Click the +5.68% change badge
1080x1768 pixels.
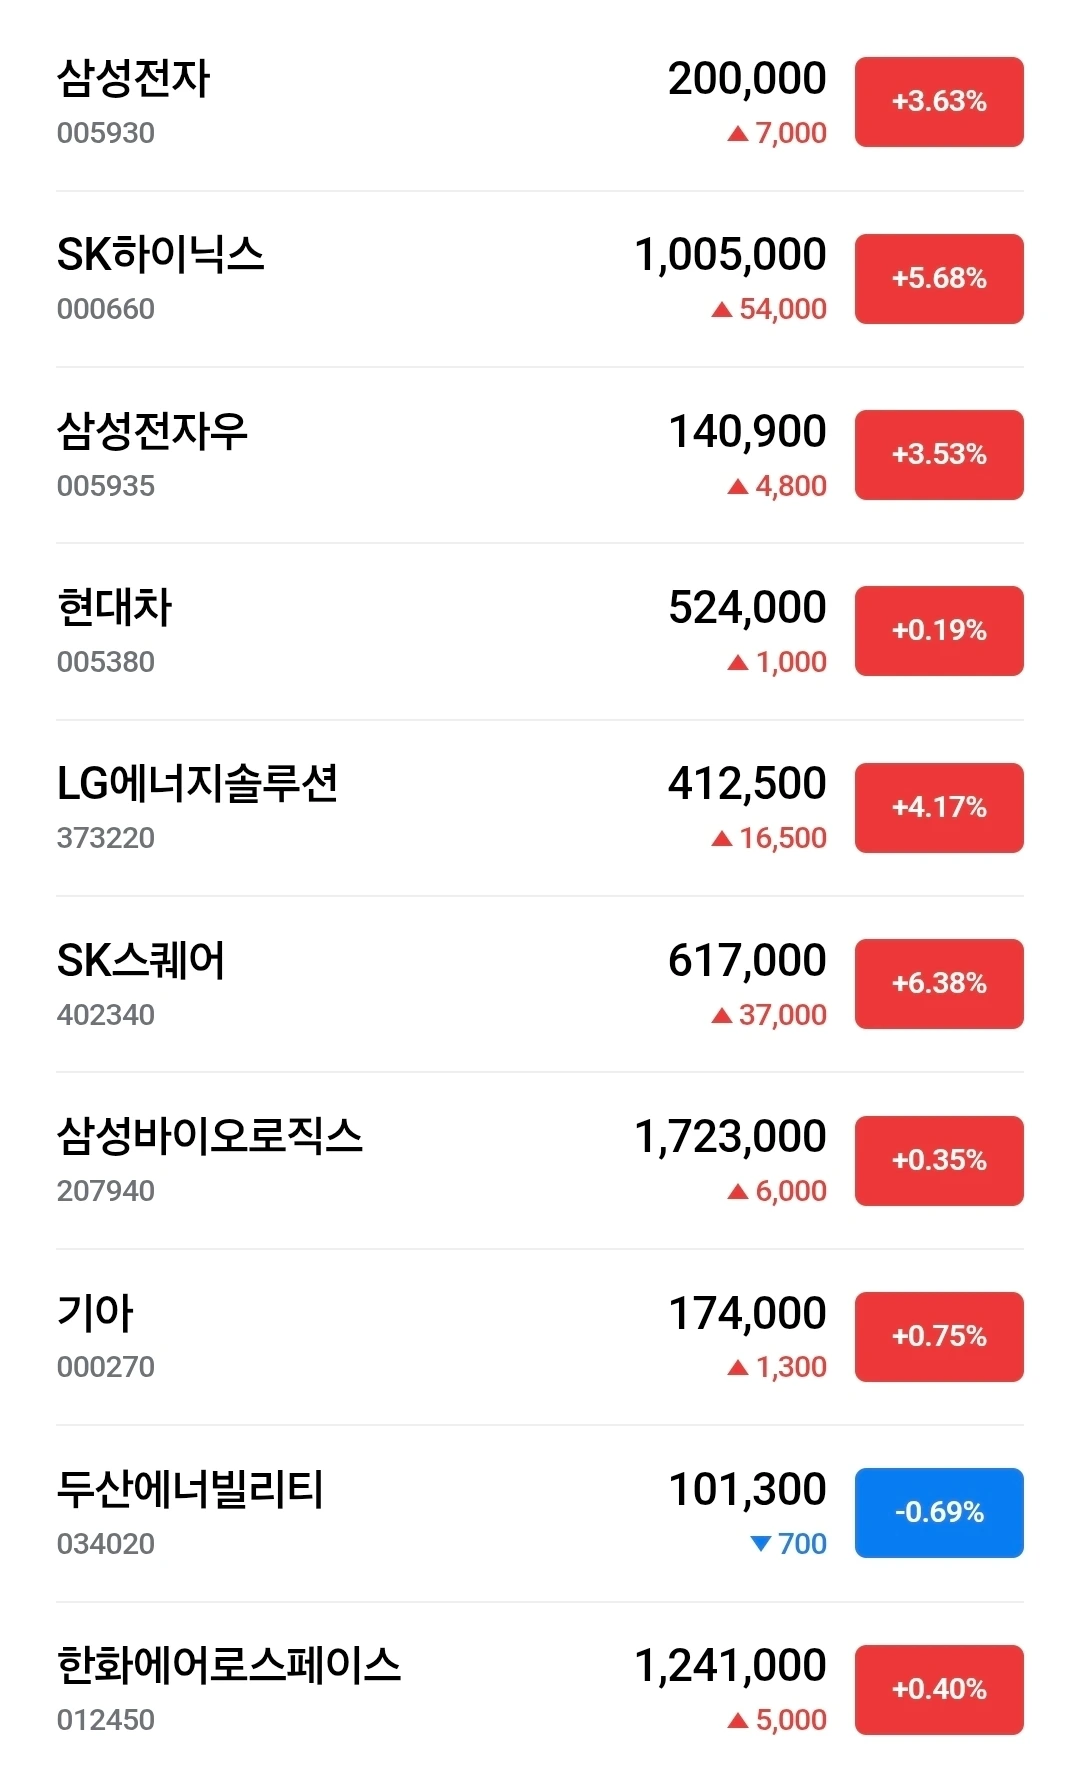click(939, 278)
